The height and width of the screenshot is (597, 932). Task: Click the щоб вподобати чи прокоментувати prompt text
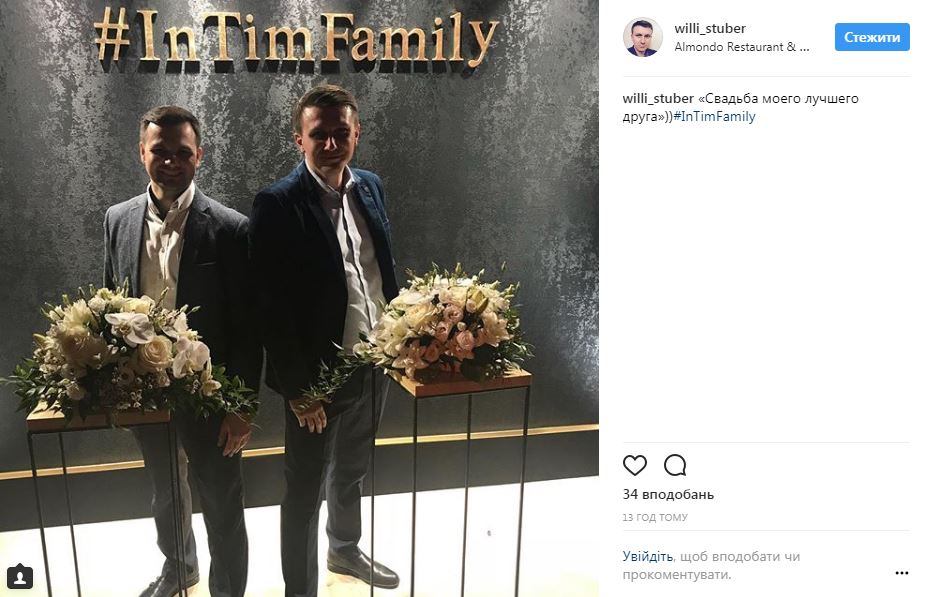(711, 565)
